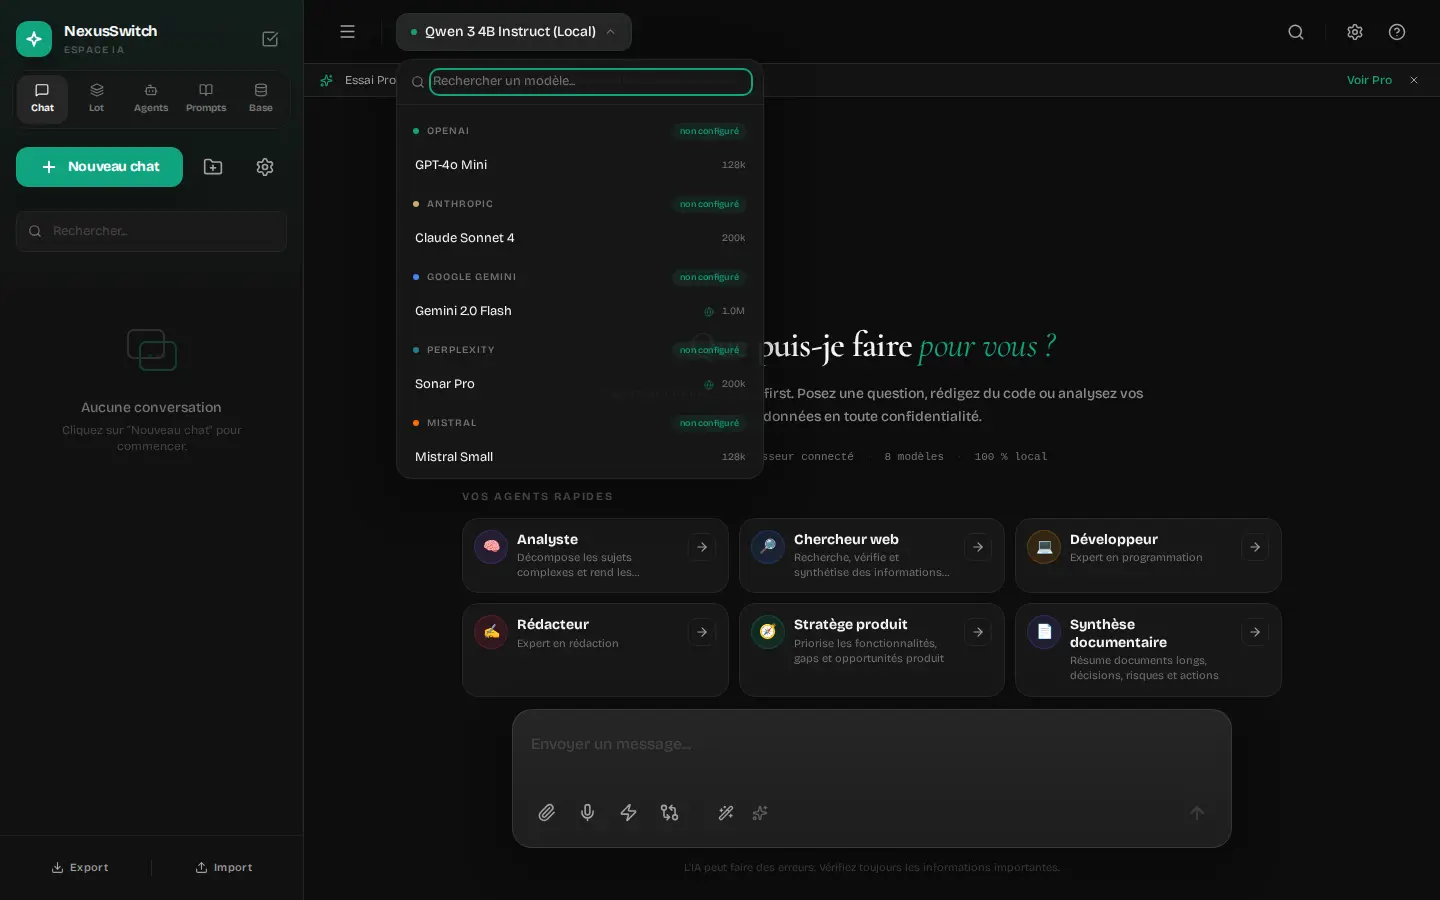This screenshot has width=1440, height=900.
Task: Toggle the sidebar hamburger menu
Action: 347,32
